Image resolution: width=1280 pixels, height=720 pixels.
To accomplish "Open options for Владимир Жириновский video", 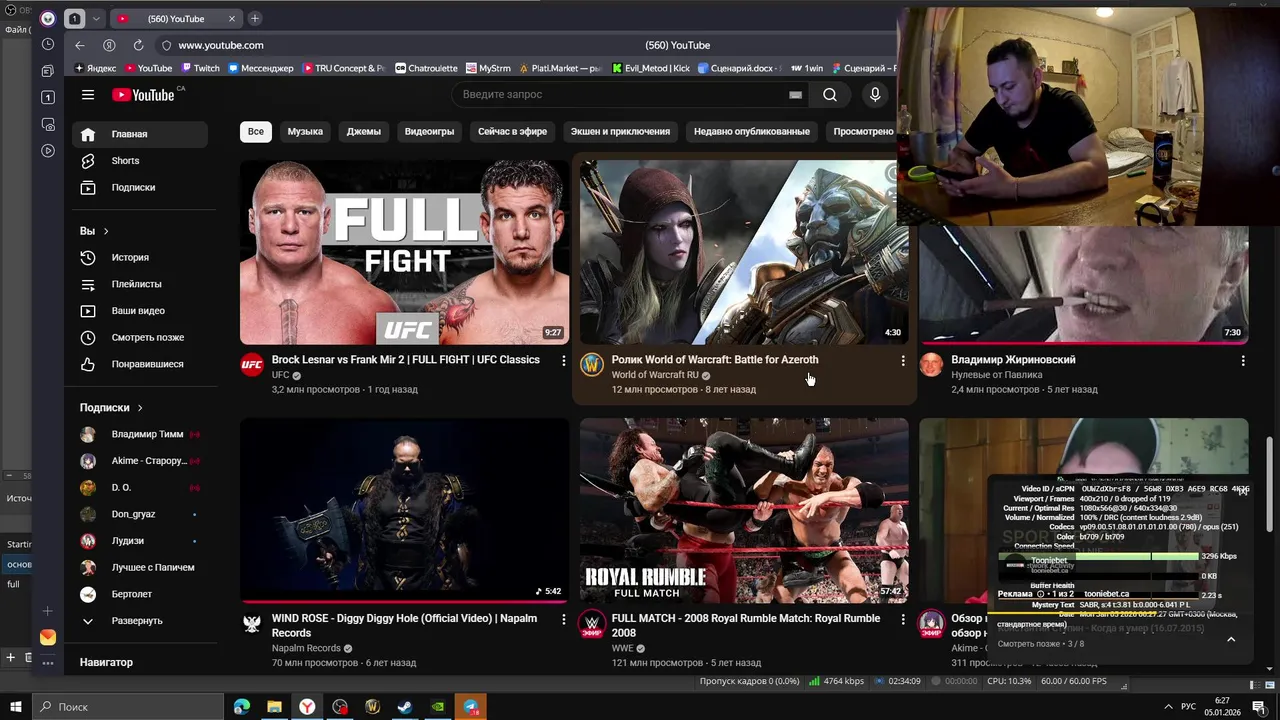I will click(x=1243, y=360).
